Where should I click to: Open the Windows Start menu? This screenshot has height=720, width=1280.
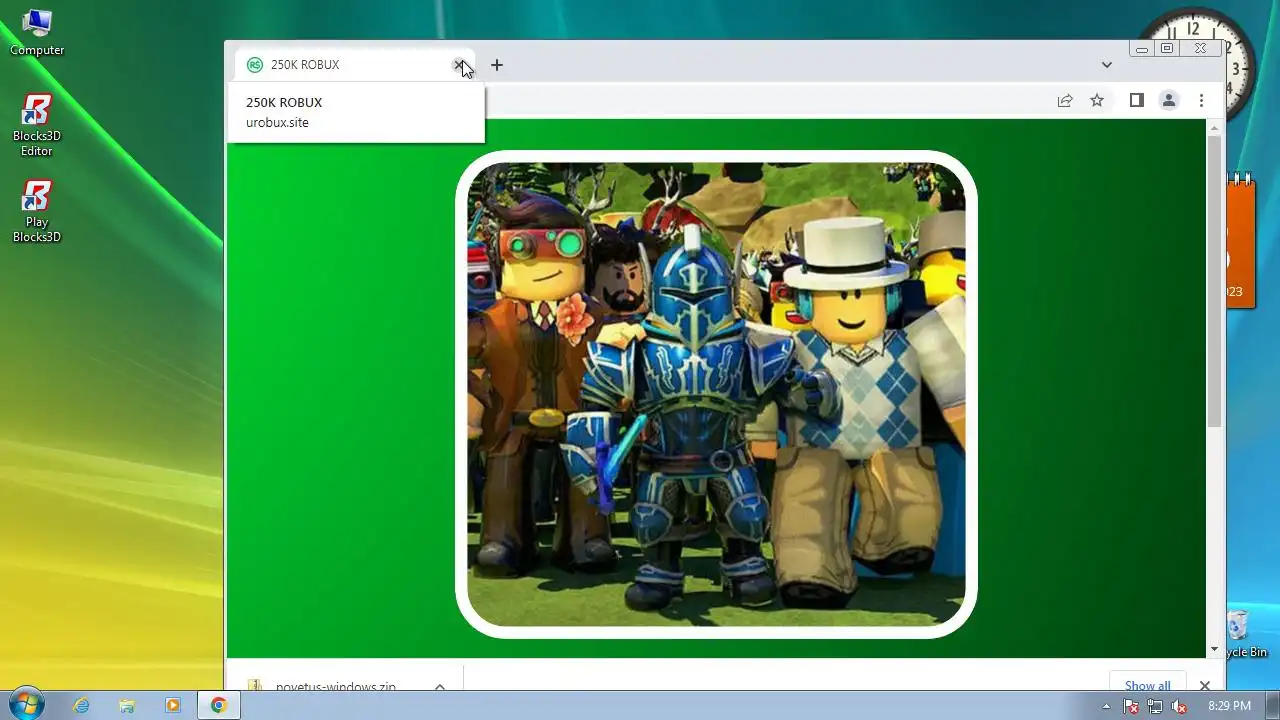pyautogui.click(x=26, y=704)
